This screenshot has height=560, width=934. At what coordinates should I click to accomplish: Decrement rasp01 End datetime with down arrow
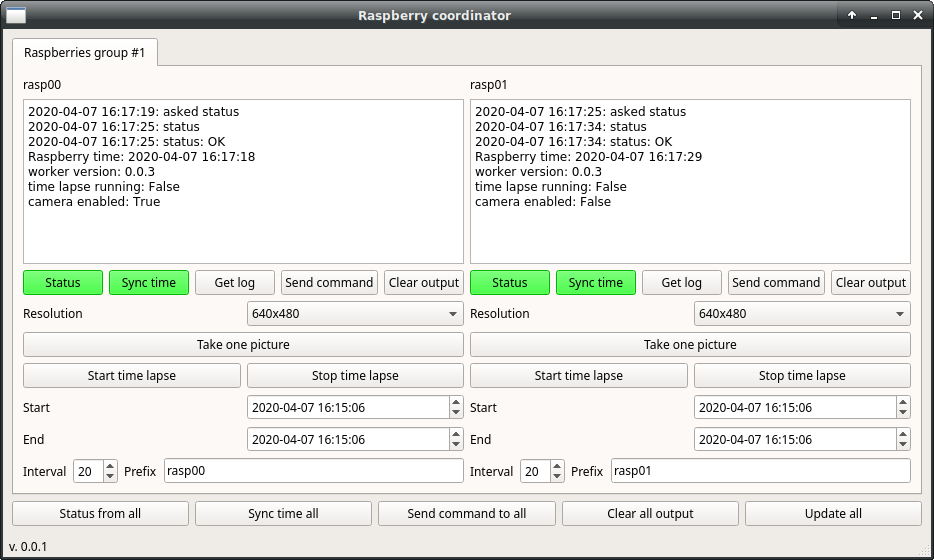point(903,445)
